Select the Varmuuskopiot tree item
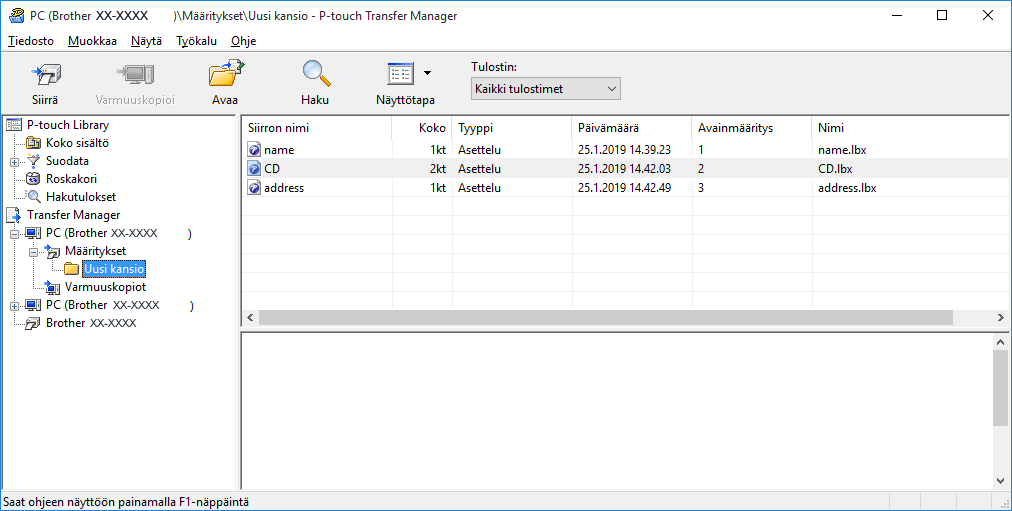Viewport: 1012px width, 511px height. (x=105, y=287)
